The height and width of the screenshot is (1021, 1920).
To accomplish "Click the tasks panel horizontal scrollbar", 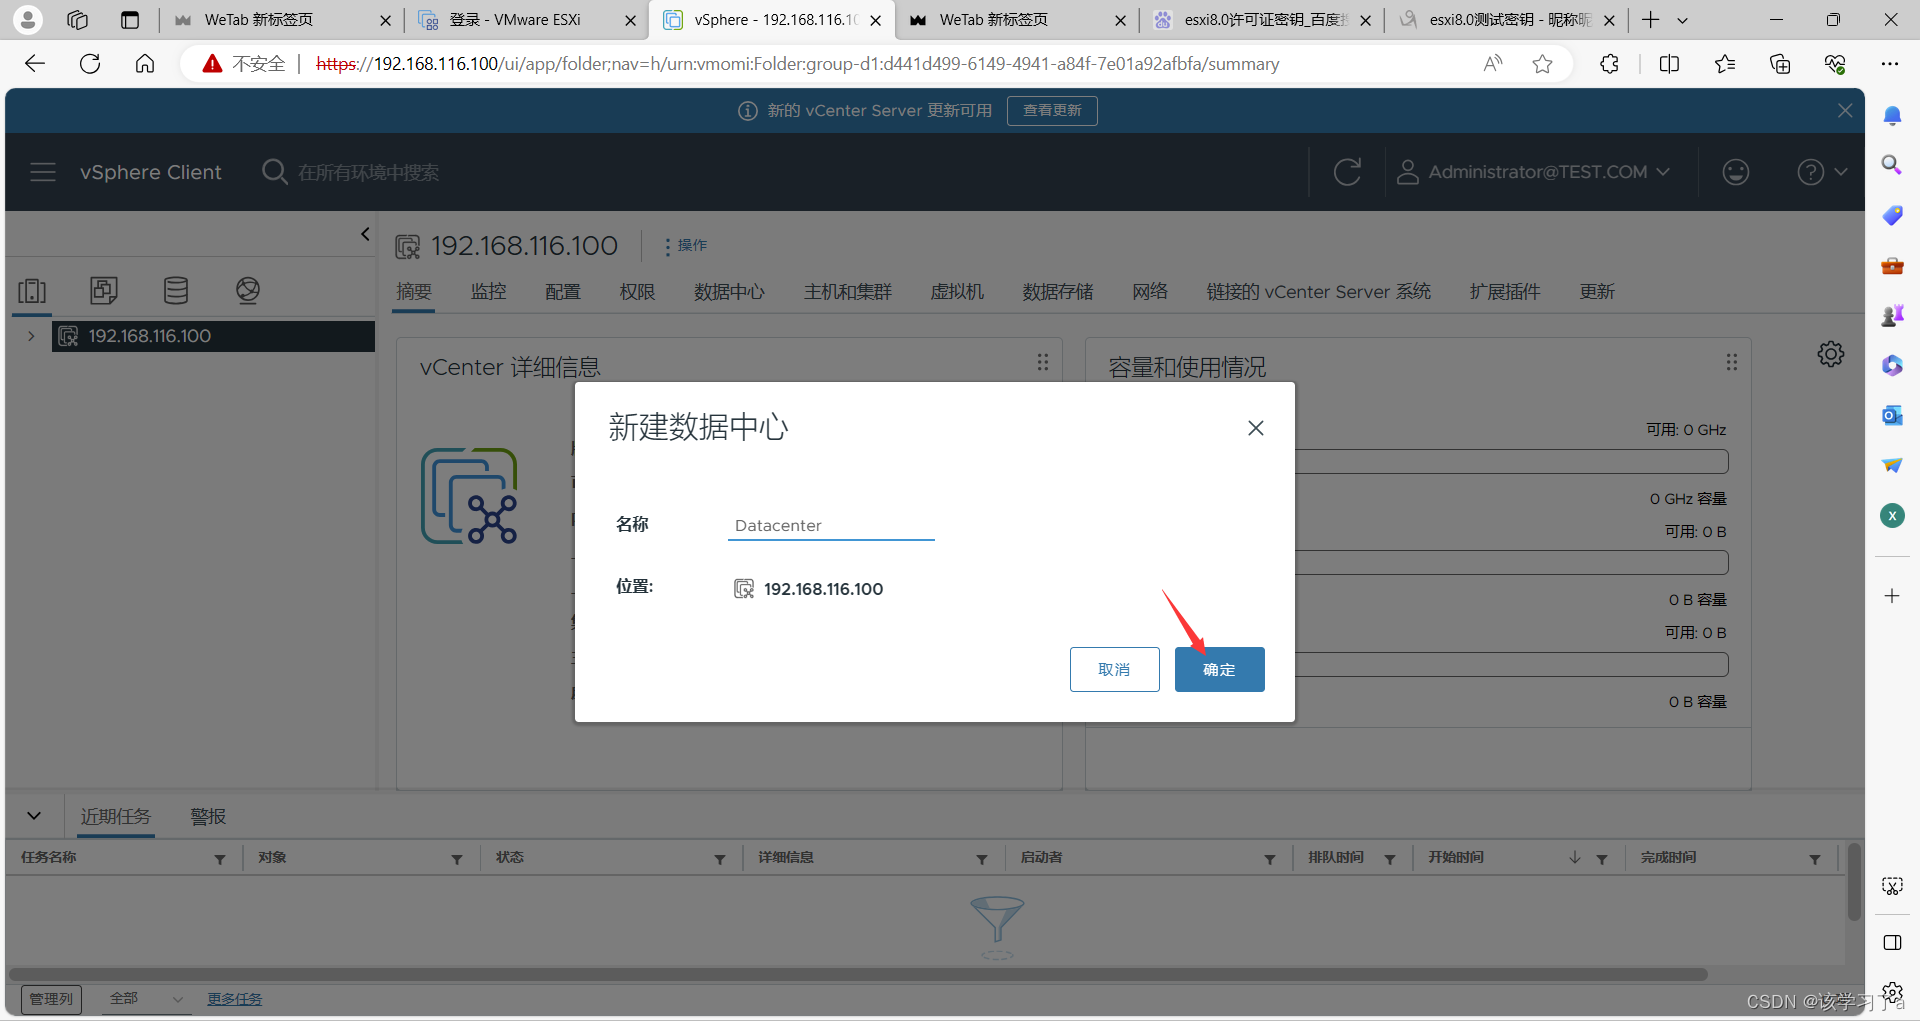I will [858, 974].
